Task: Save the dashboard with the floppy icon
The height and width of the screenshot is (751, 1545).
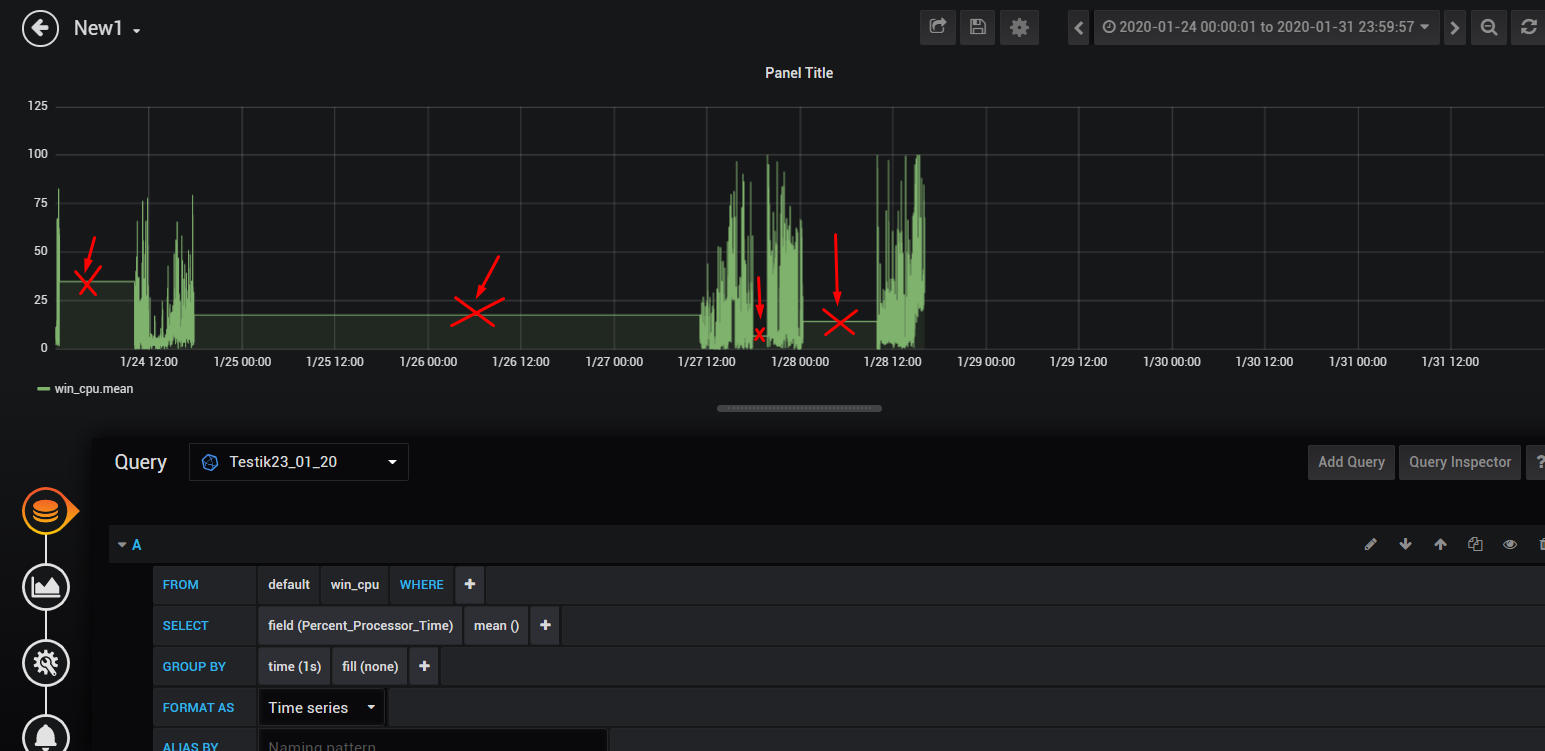Action: pos(978,27)
